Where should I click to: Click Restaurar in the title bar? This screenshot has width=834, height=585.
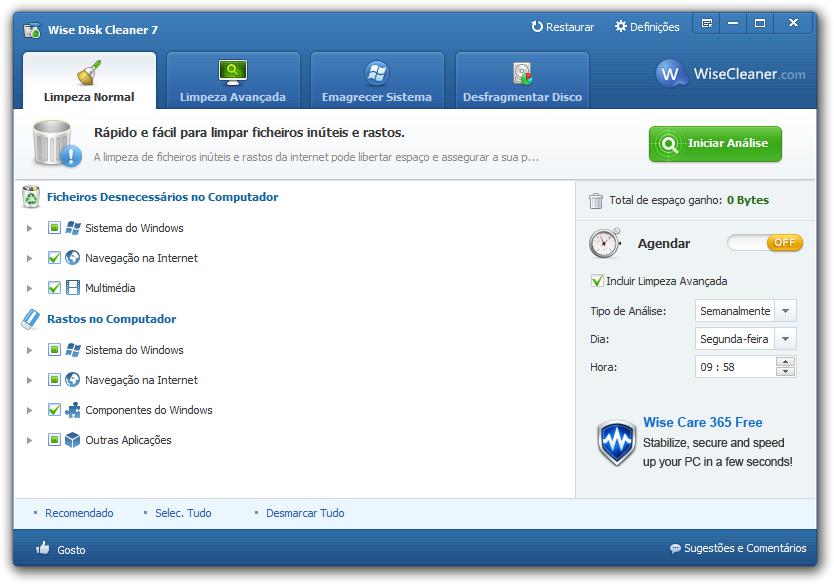point(562,27)
